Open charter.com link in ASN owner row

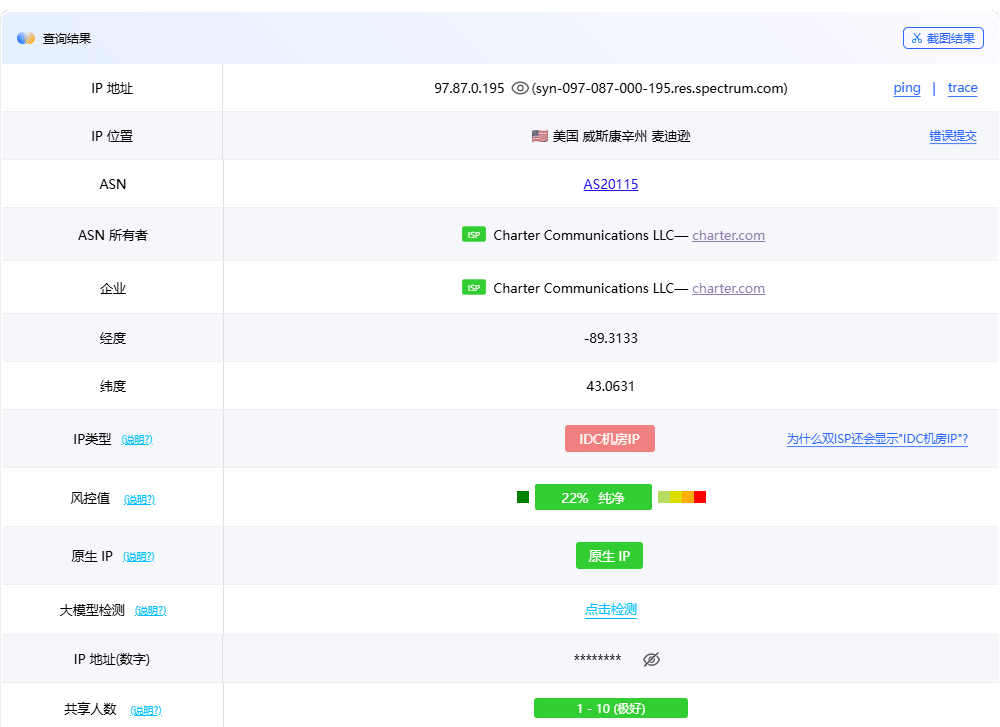coord(728,235)
